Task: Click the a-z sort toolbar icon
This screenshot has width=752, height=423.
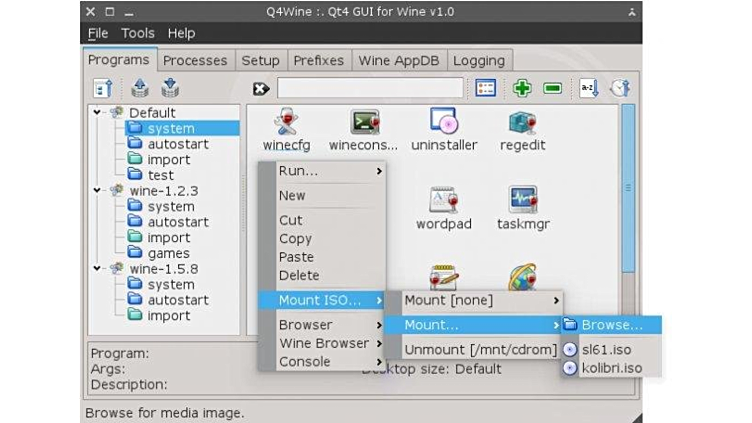Action: (x=589, y=88)
